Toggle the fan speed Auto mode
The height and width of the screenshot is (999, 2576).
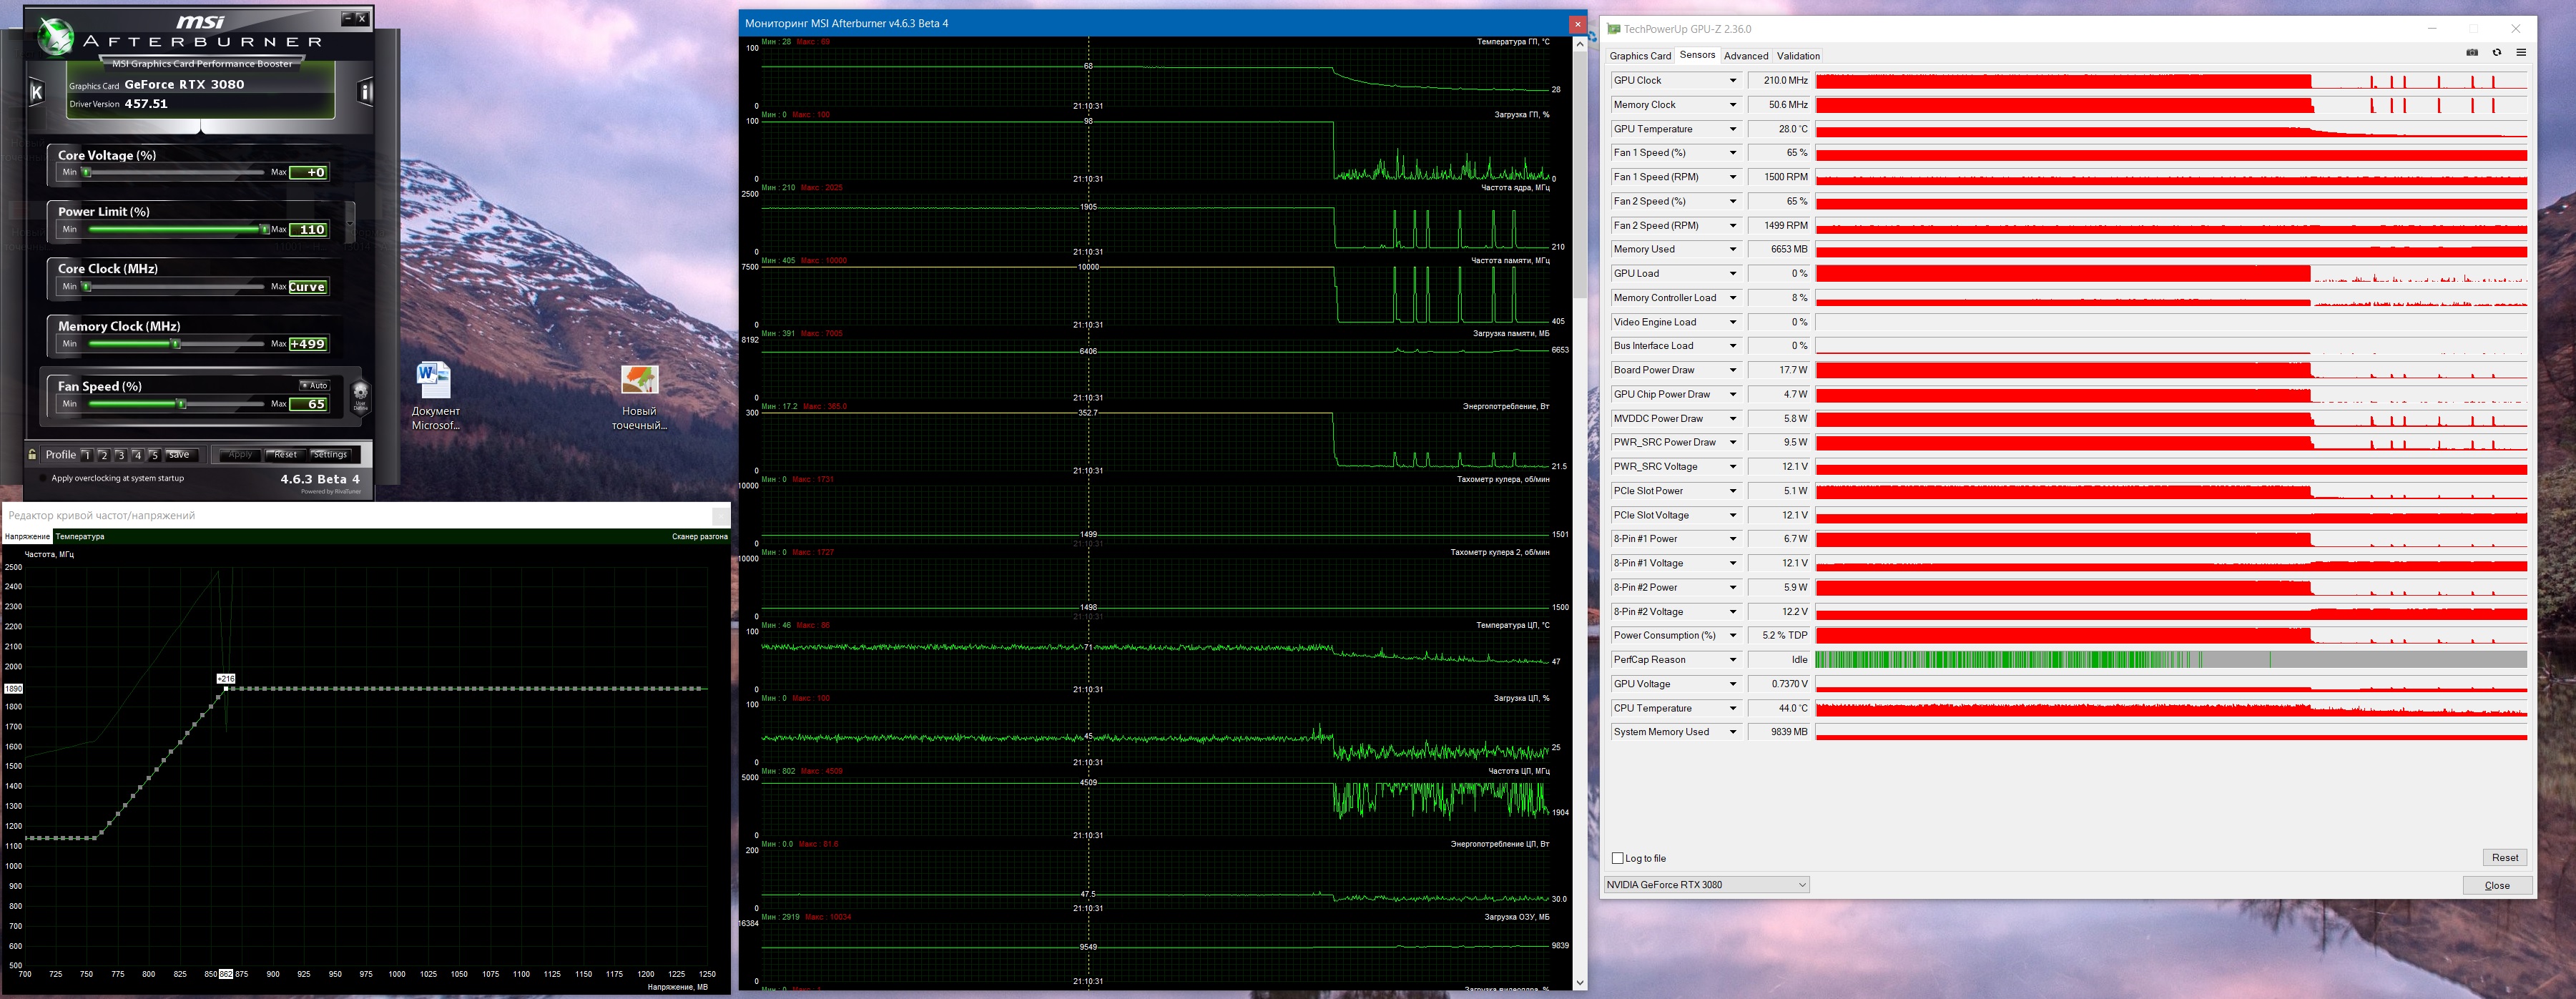pyautogui.click(x=315, y=385)
